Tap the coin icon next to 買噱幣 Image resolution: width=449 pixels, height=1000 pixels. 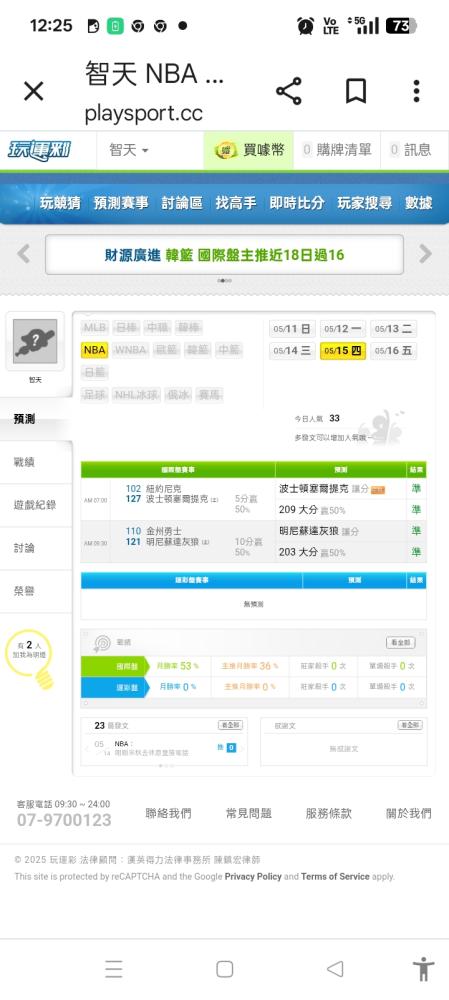[x=224, y=151]
